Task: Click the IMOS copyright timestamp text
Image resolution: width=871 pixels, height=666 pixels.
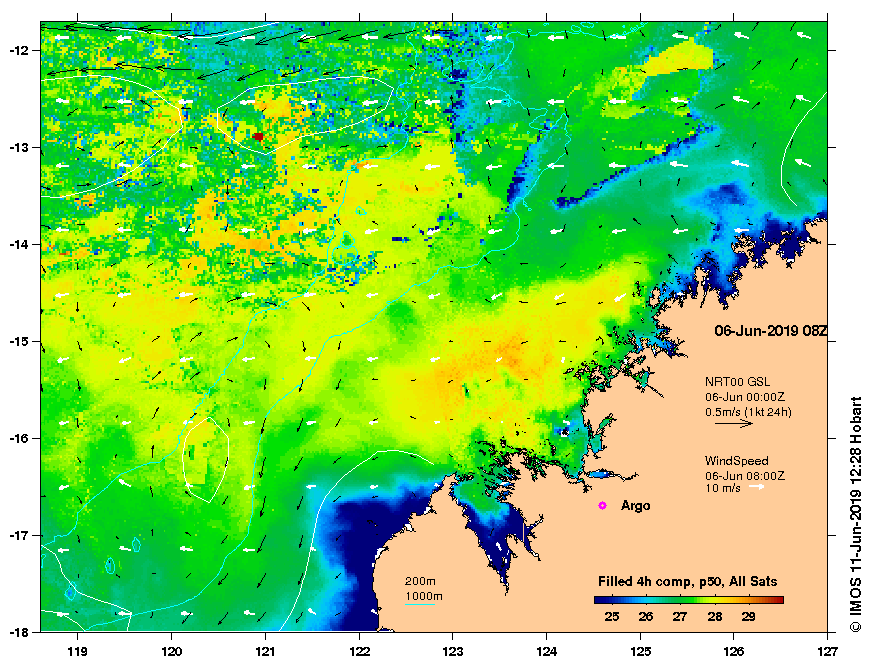Action: (855, 514)
